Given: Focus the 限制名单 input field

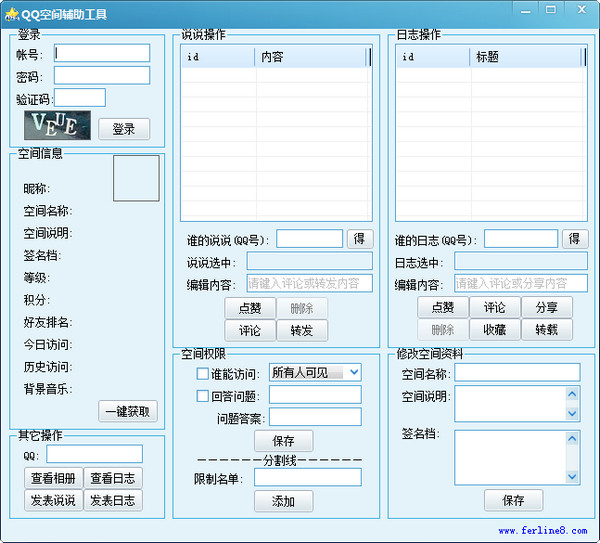Looking at the screenshot, I should [x=307, y=477].
